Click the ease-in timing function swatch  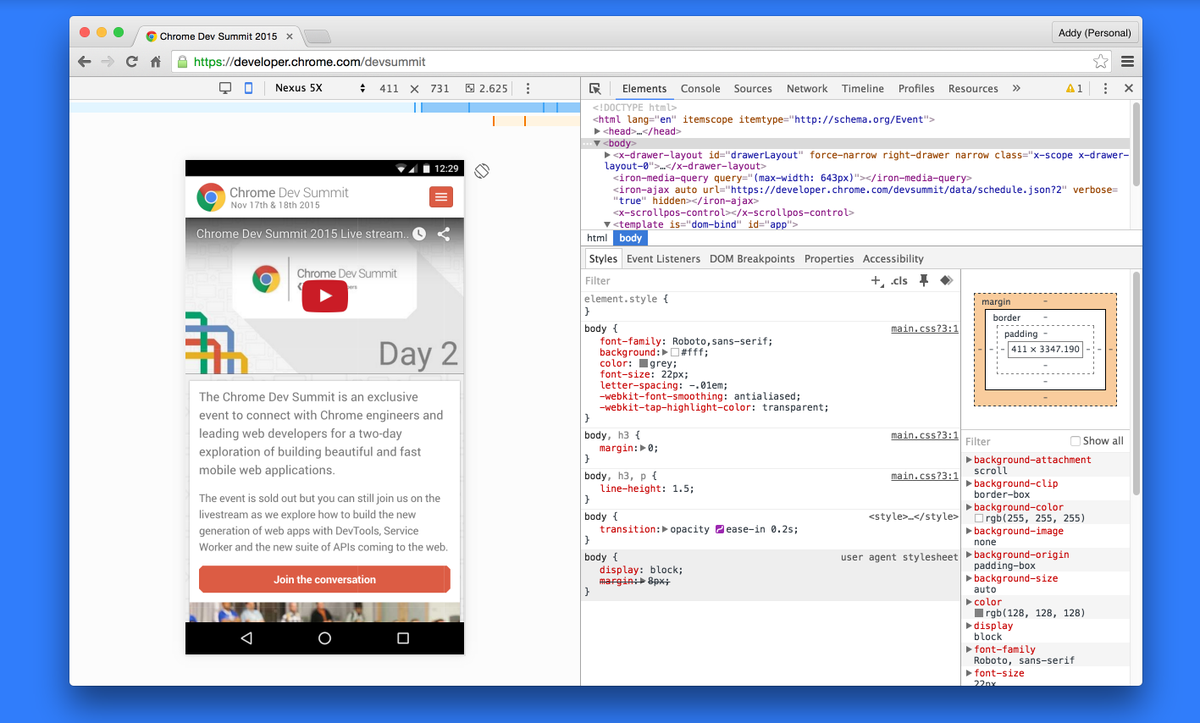pyautogui.click(x=720, y=529)
